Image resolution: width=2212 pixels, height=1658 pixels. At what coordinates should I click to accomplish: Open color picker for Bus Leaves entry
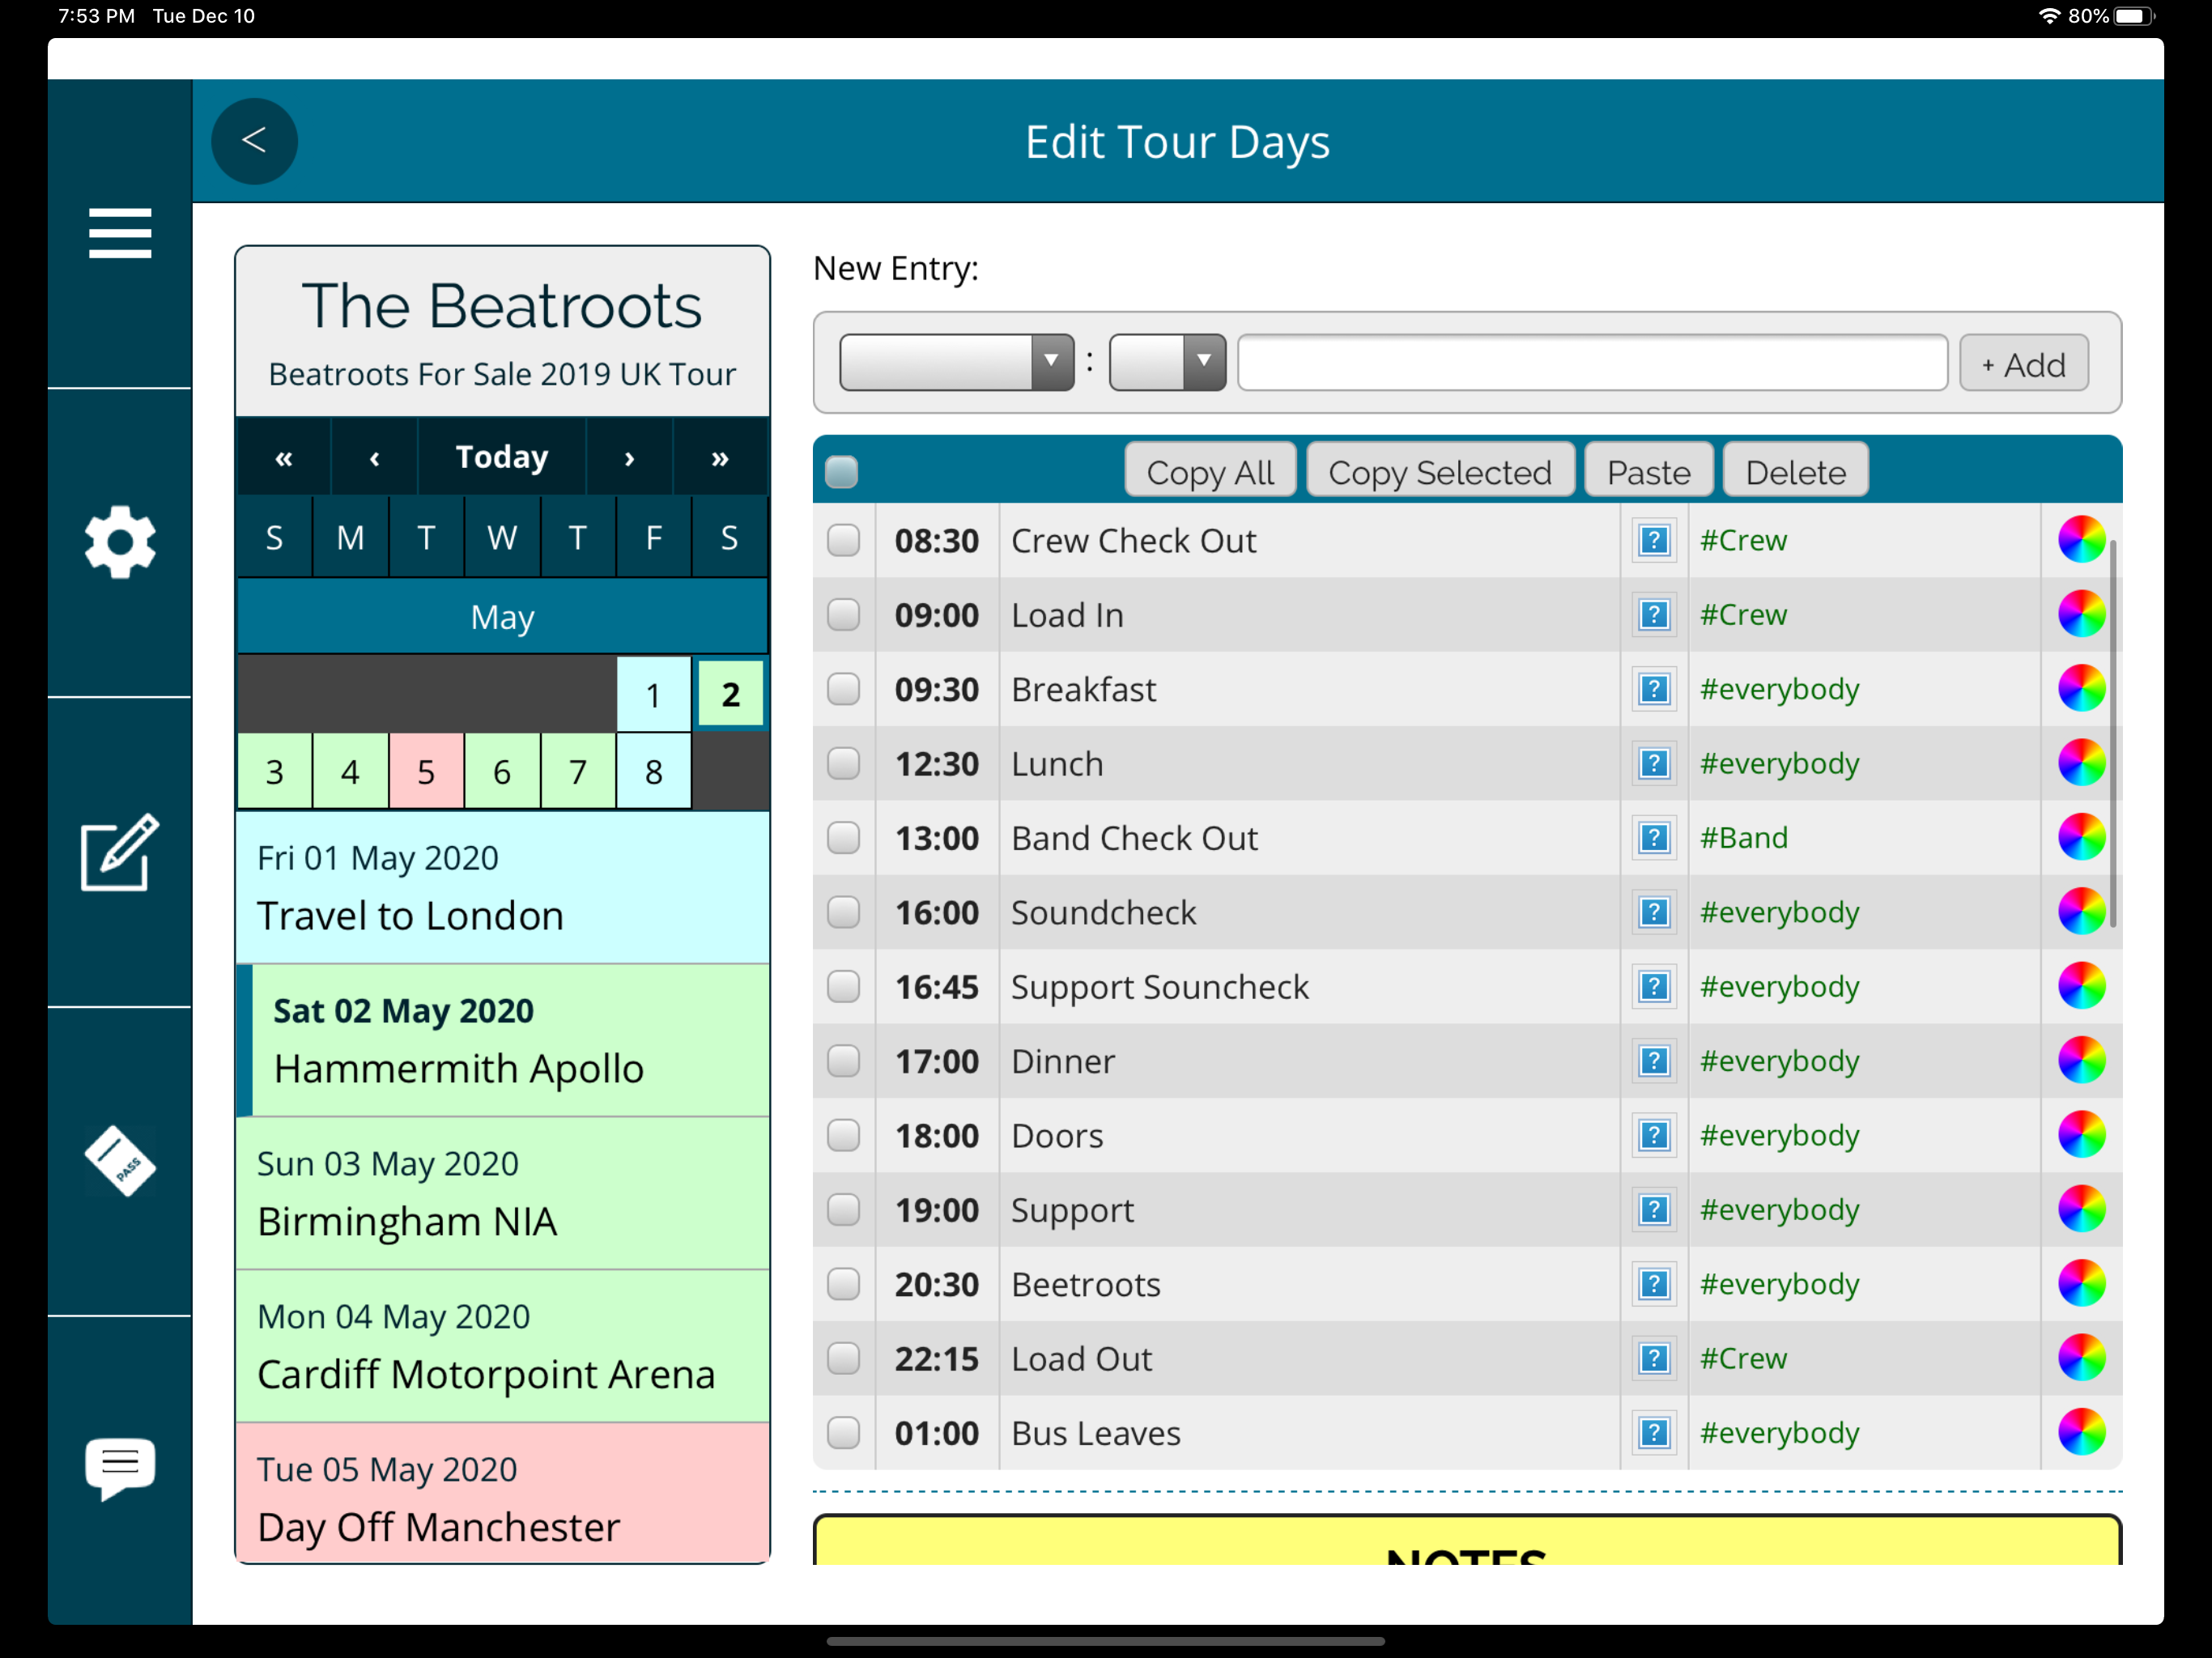[x=2081, y=1433]
